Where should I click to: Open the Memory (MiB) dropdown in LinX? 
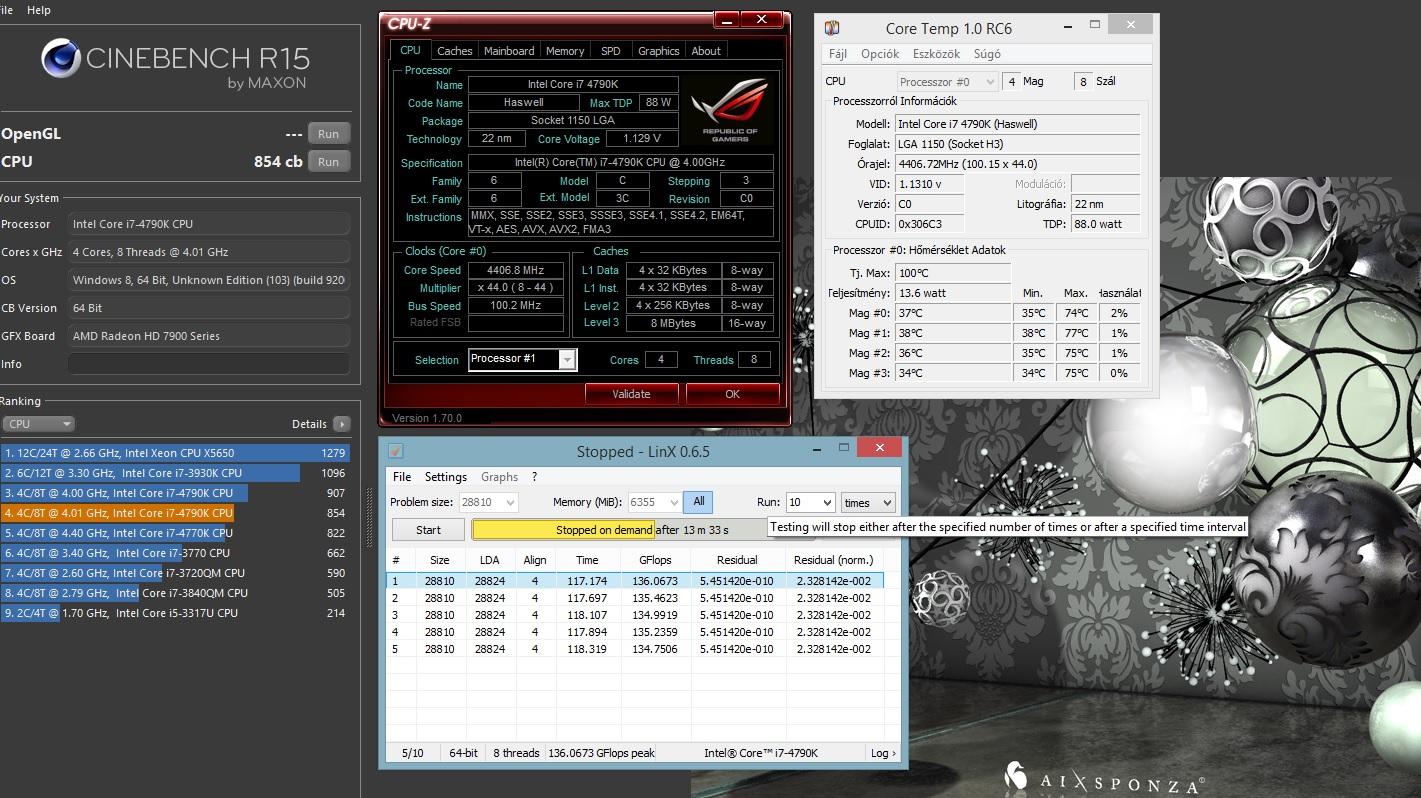[673, 503]
